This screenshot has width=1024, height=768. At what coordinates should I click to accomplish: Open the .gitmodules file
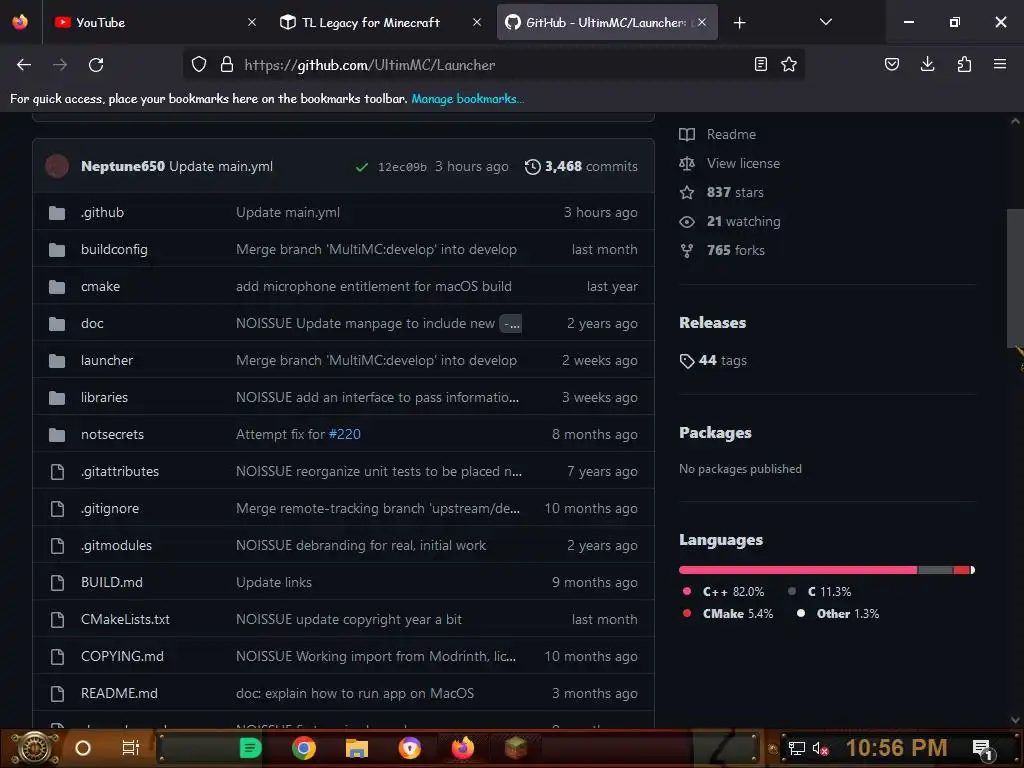click(116, 545)
